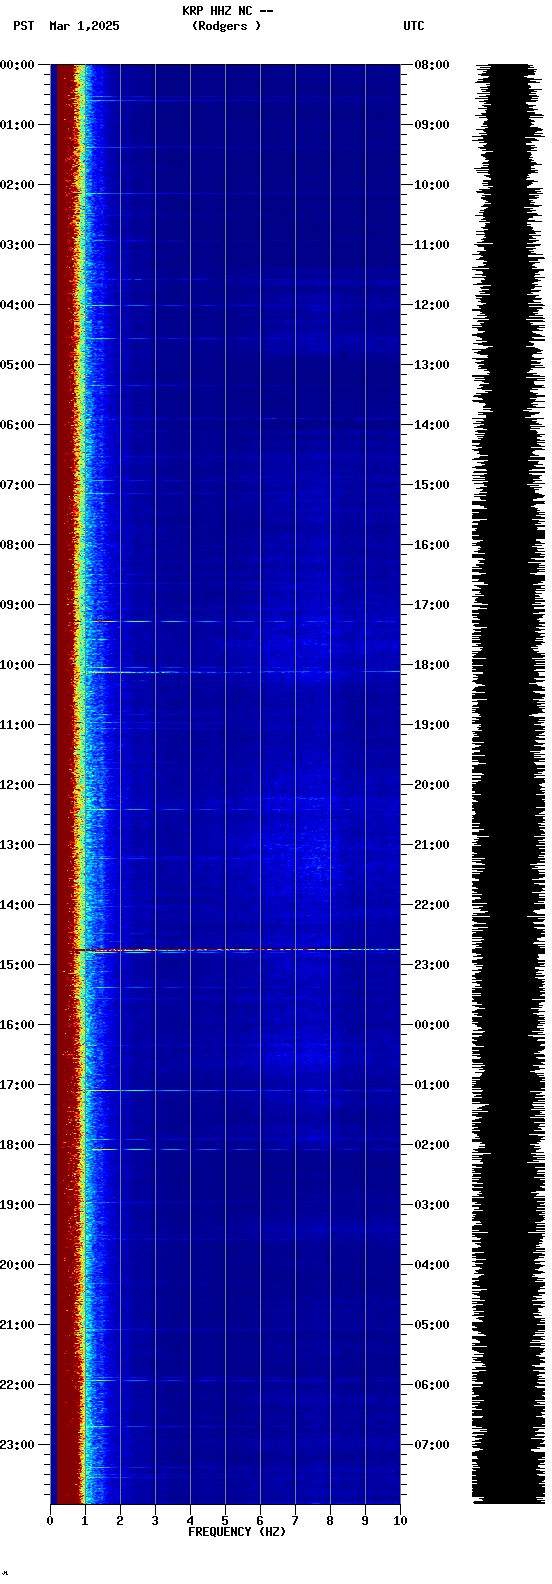Click the bright broadband event near 14:45 PST

click(237, 950)
